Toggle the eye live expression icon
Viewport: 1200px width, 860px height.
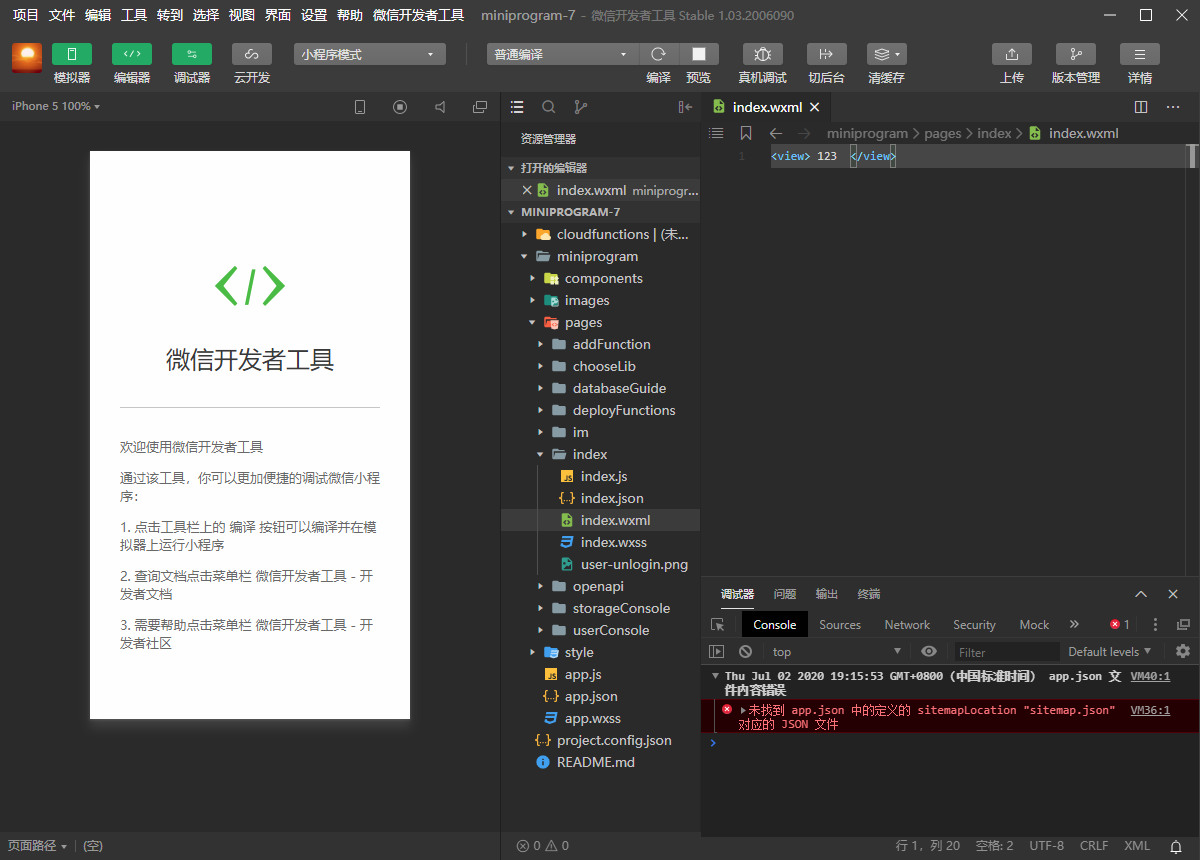(x=929, y=652)
